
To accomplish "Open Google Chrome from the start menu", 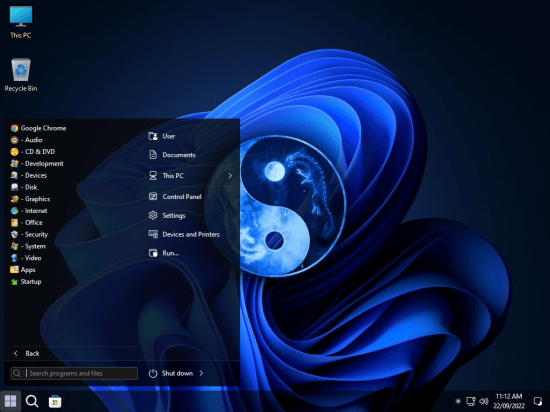I will coord(39,128).
